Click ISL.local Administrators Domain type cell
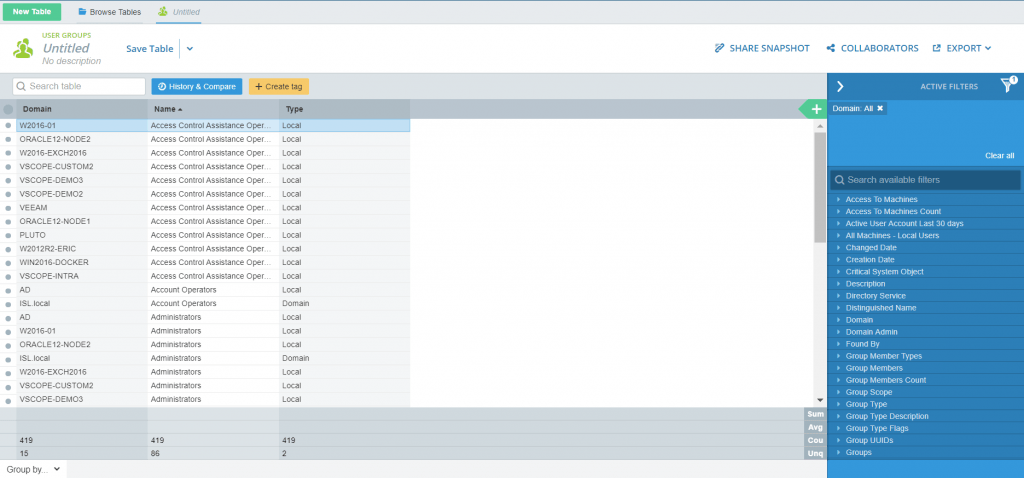Viewport: 1024px width, 478px height. [344, 358]
